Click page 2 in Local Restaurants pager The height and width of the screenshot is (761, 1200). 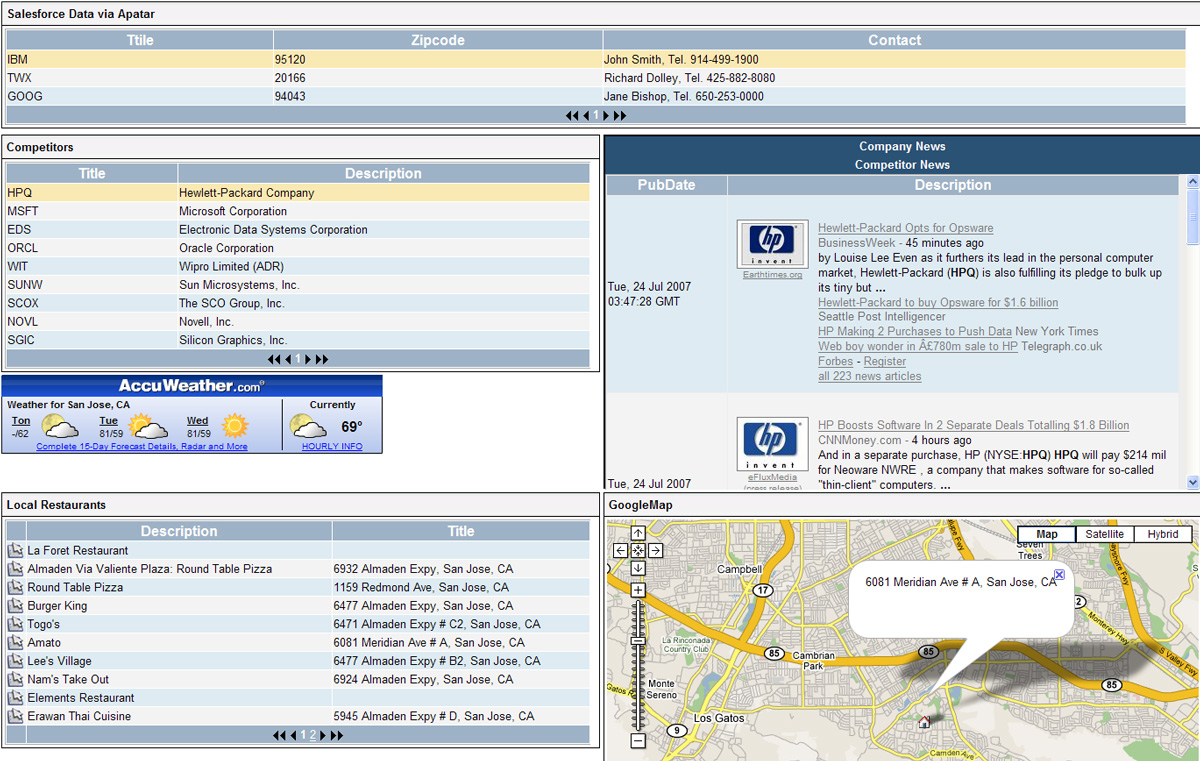[x=312, y=735]
